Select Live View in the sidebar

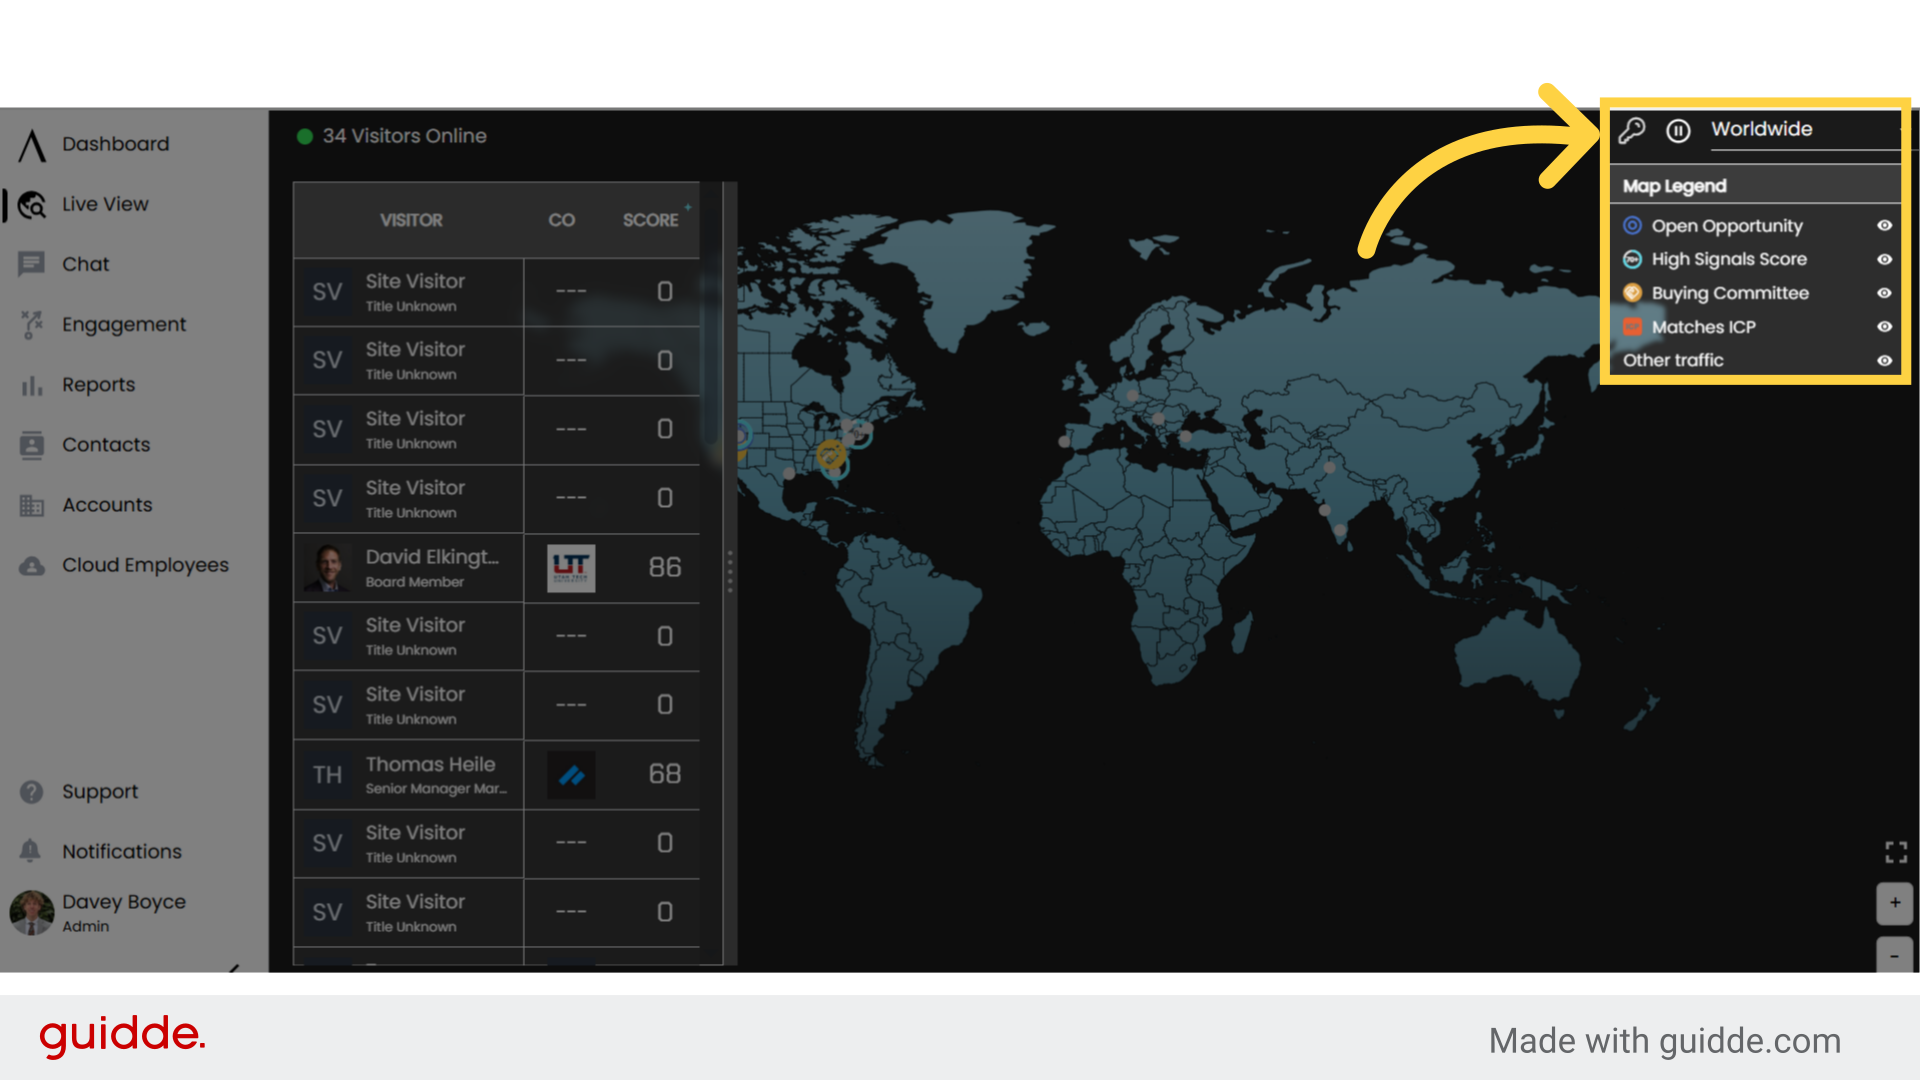105,204
